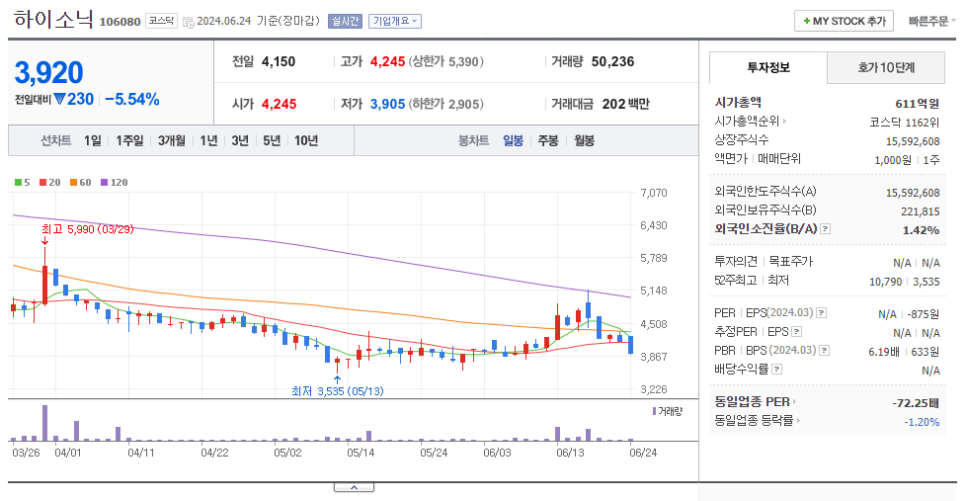This screenshot has width=966, height=501.
Task: Select the 월봉 candlestick chart
Action: click(584, 141)
